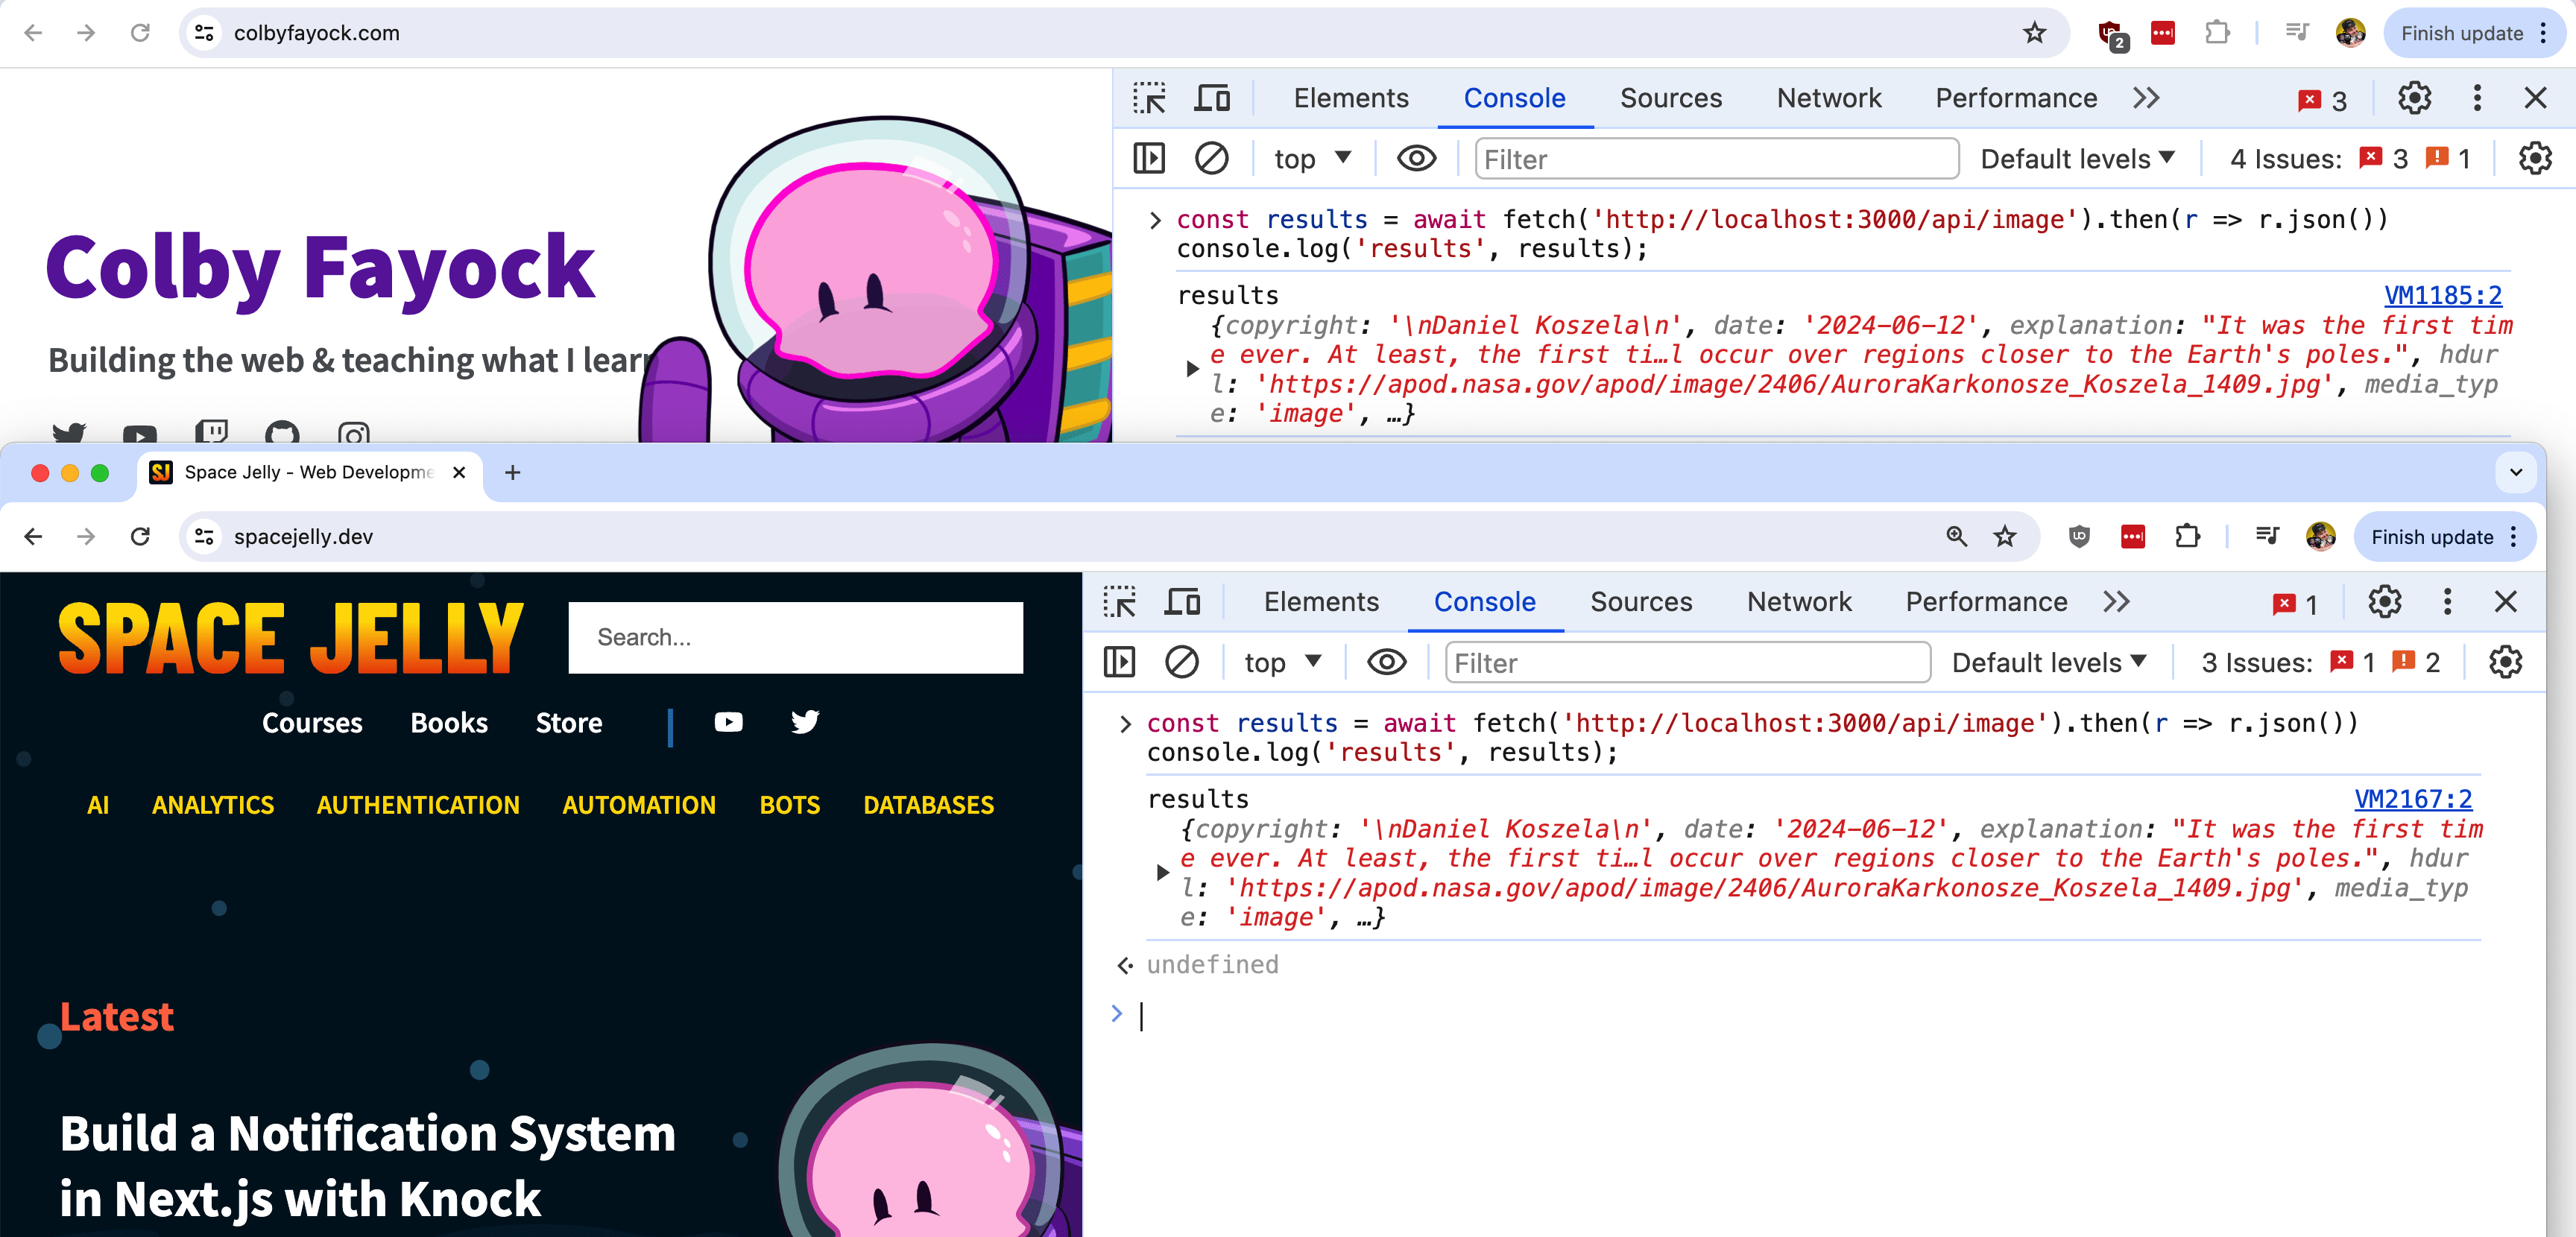2576x1237 pixels.
Task: Show more tabs chevron in Space Jelly DevTools
Action: pyautogui.click(x=2116, y=602)
